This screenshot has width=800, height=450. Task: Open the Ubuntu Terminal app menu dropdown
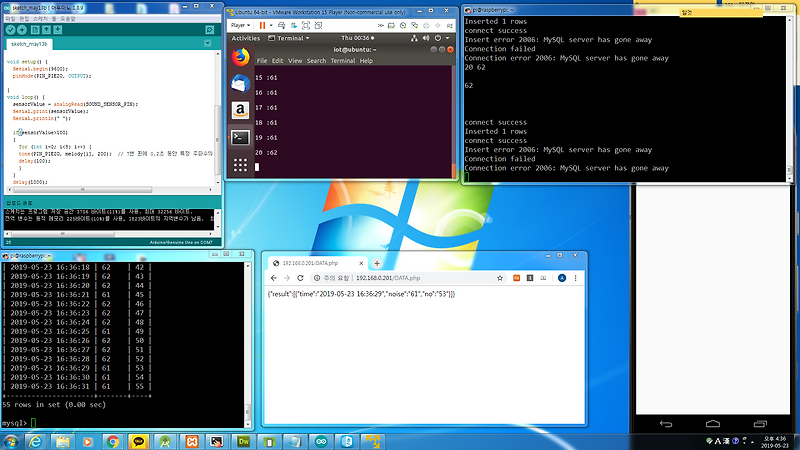pyautogui.click(x=289, y=38)
